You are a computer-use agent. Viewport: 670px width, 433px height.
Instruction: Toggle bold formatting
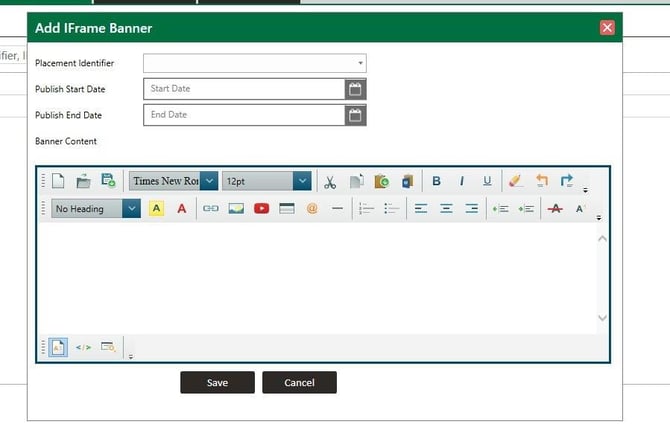(436, 181)
